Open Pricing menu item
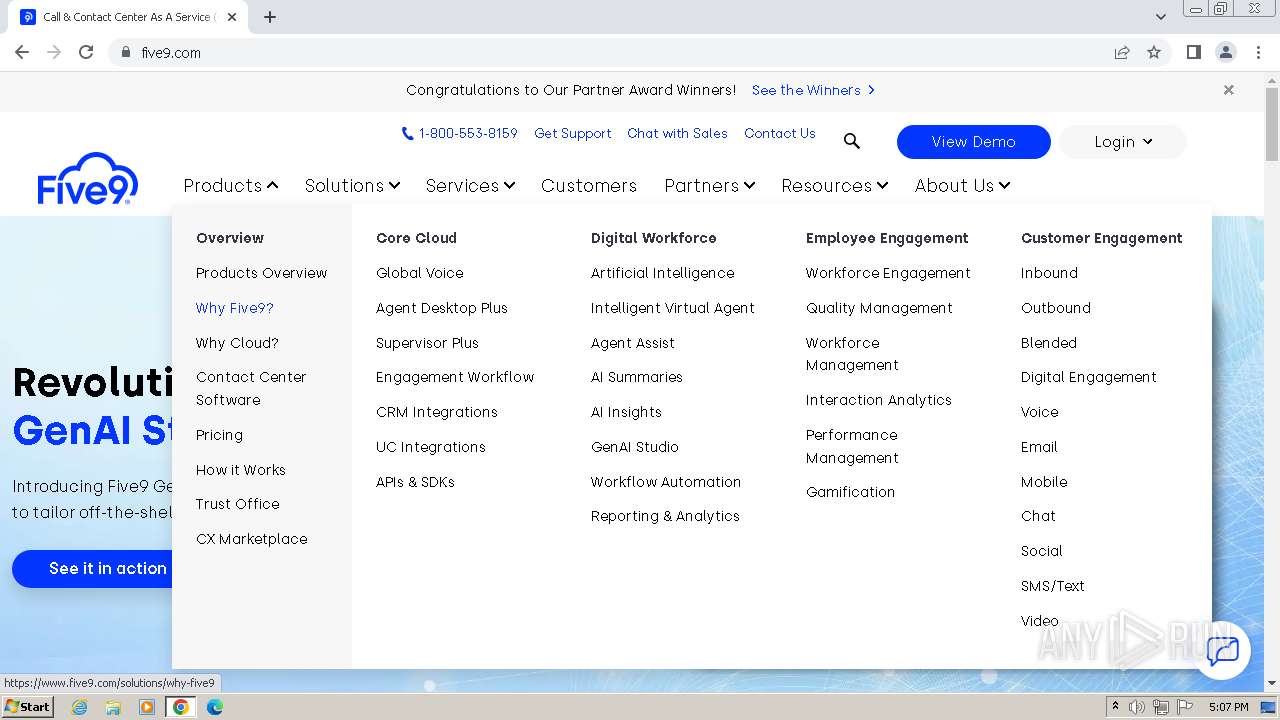The height and width of the screenshot is (720, 1280). tap(219, 435)
